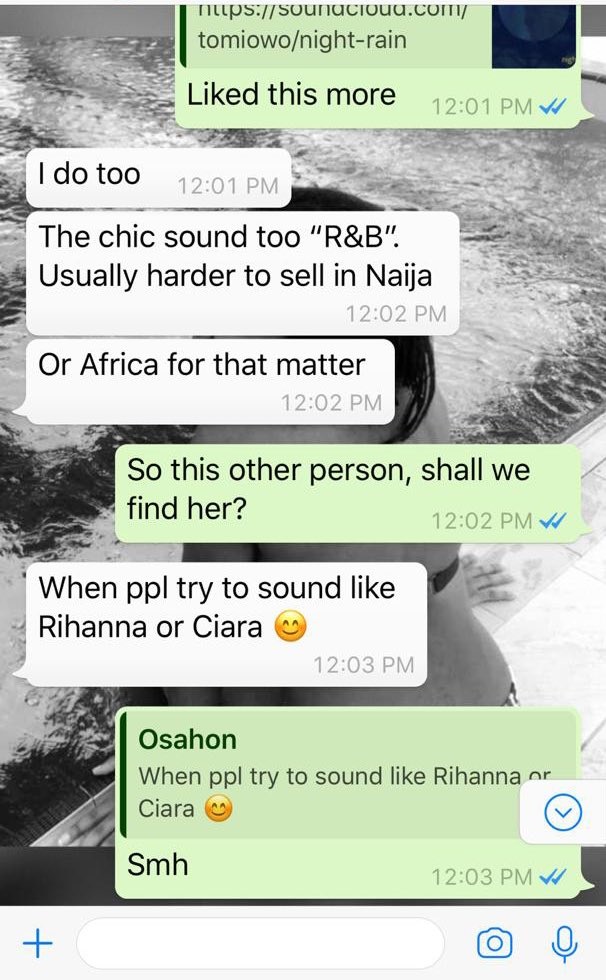
Task: Select the "Smh" message text
Action: tap(157, 866)
